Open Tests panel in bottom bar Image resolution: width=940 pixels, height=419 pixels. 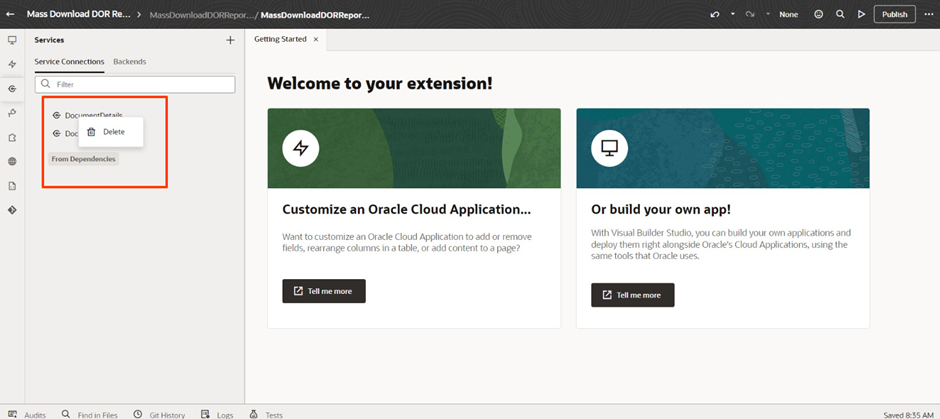click(266, 415)
